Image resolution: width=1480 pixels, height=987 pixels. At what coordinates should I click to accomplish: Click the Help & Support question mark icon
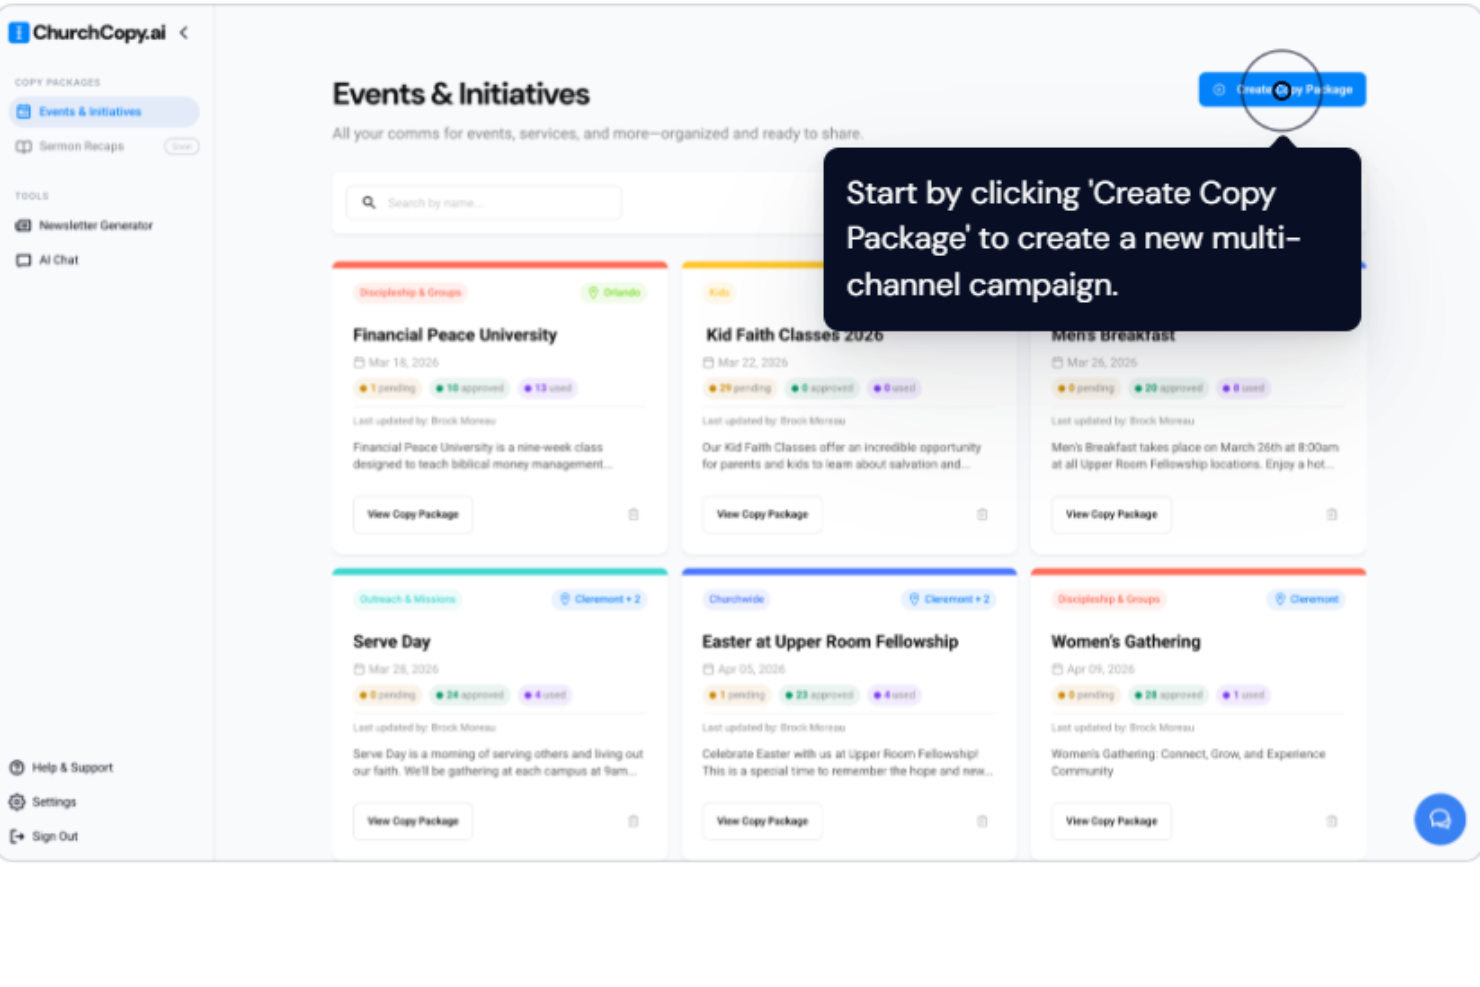(18, 767)
